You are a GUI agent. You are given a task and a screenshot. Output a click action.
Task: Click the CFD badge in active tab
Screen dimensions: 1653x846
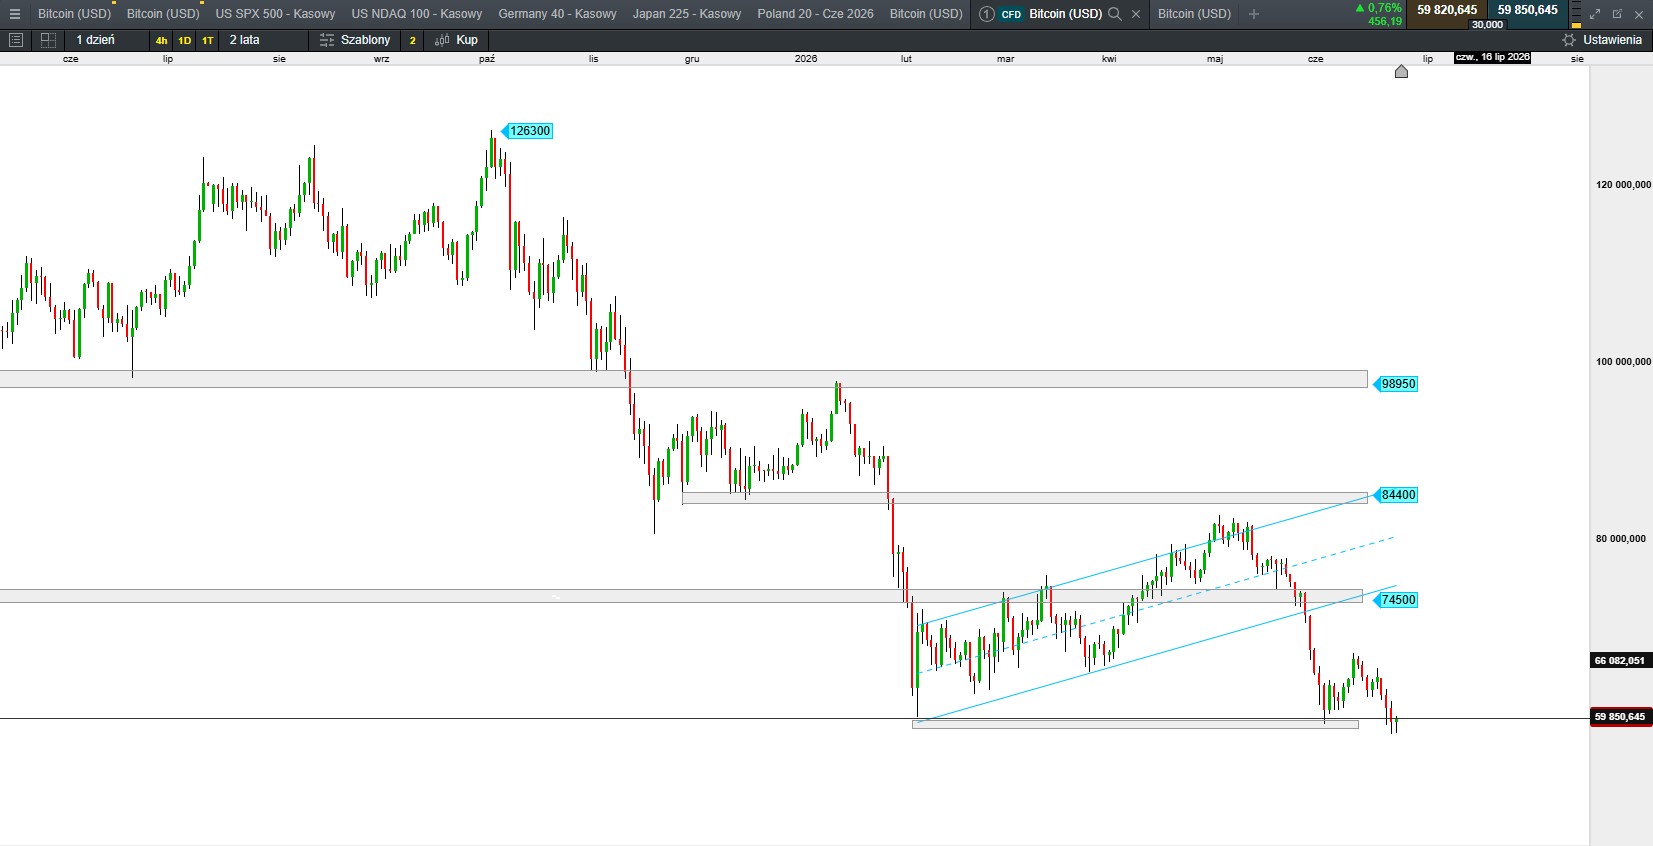[1011, 14]
